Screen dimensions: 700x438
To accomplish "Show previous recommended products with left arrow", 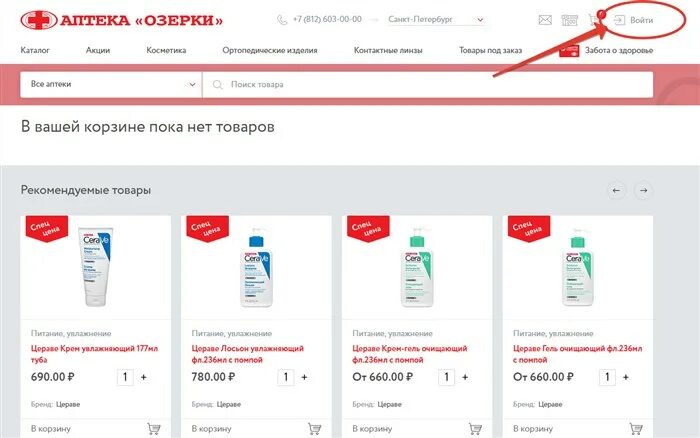I will pyautogui.click(x=616, y=191).
